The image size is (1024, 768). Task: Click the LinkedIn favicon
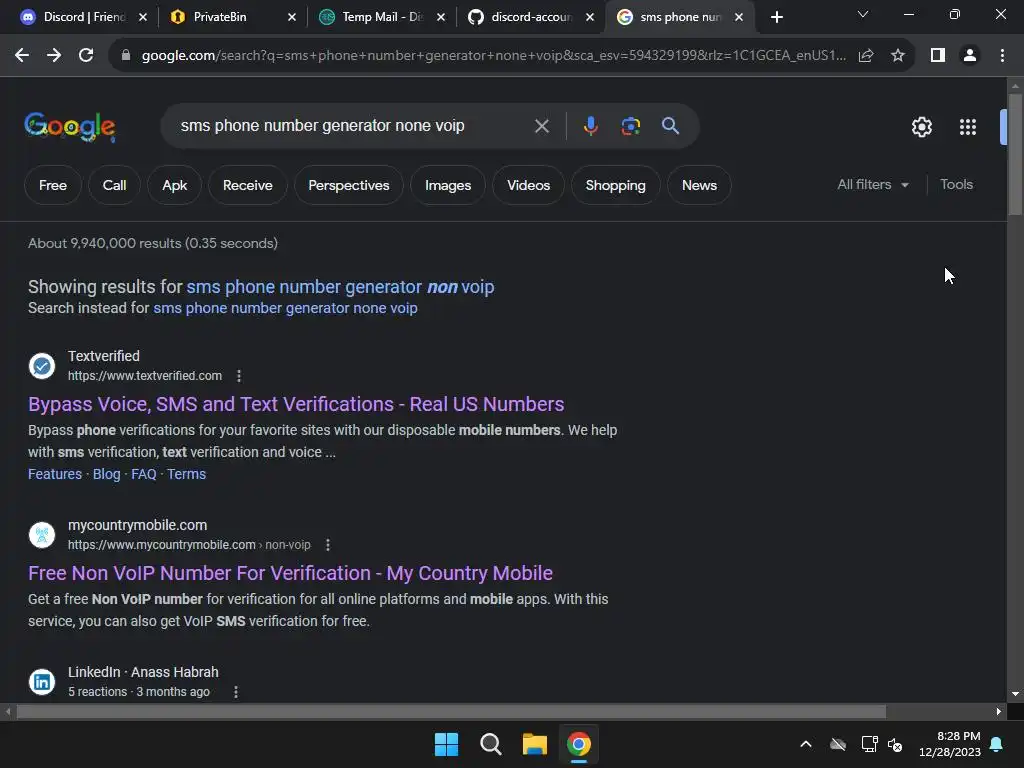click(x=42, y=682)
